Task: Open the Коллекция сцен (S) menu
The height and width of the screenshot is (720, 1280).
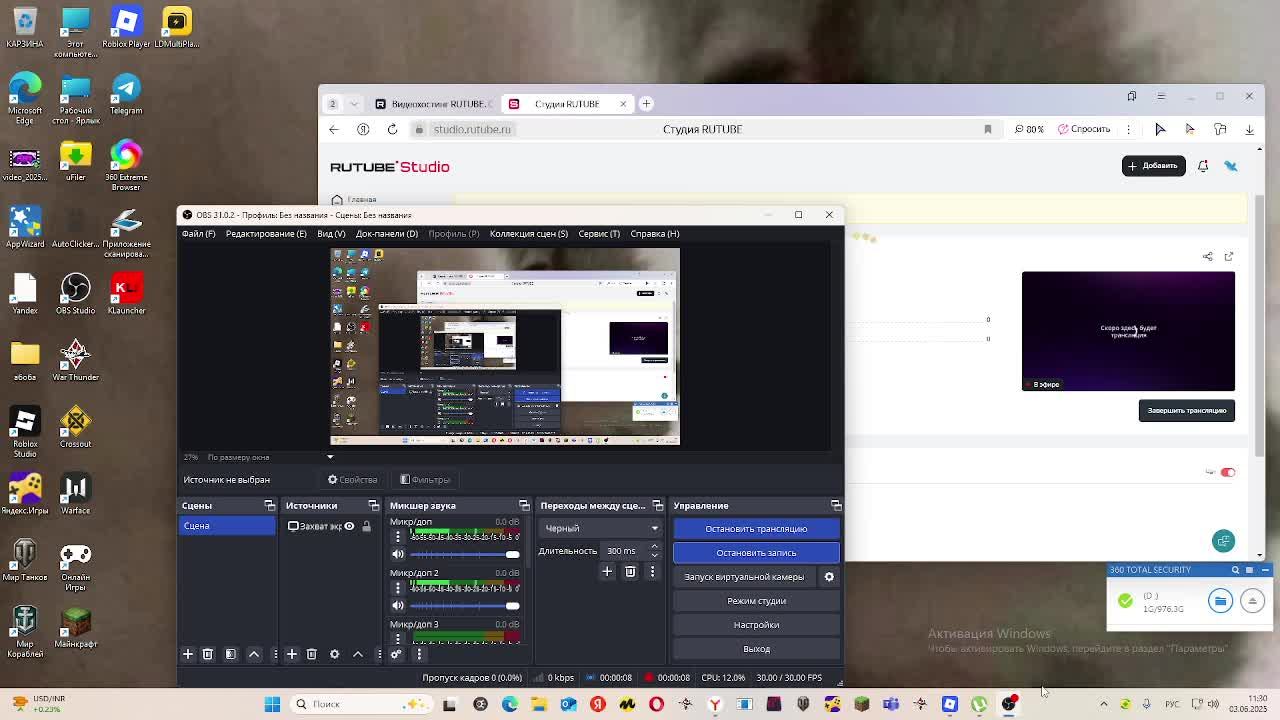Action: coord(529,234)
